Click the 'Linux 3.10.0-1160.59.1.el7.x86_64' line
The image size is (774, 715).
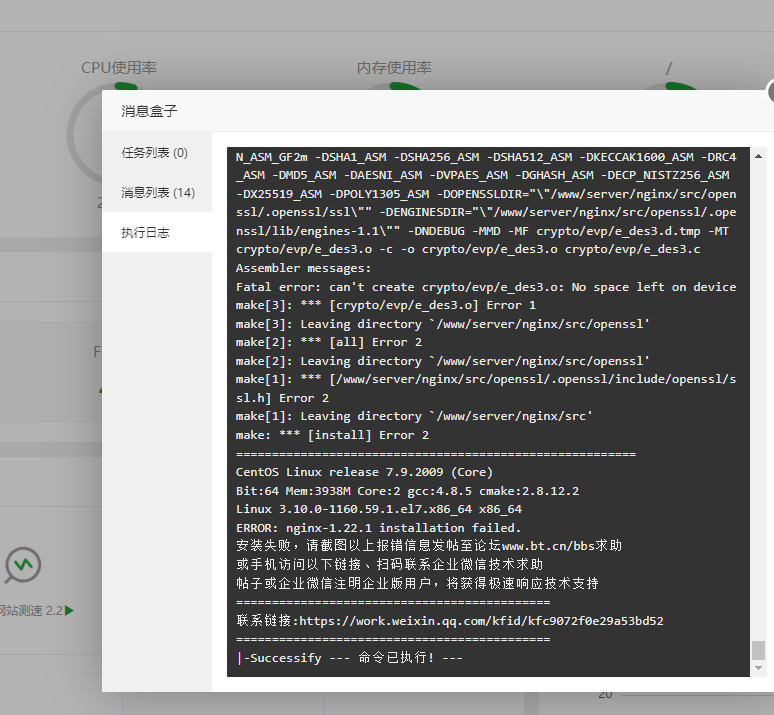click(379, 509)
